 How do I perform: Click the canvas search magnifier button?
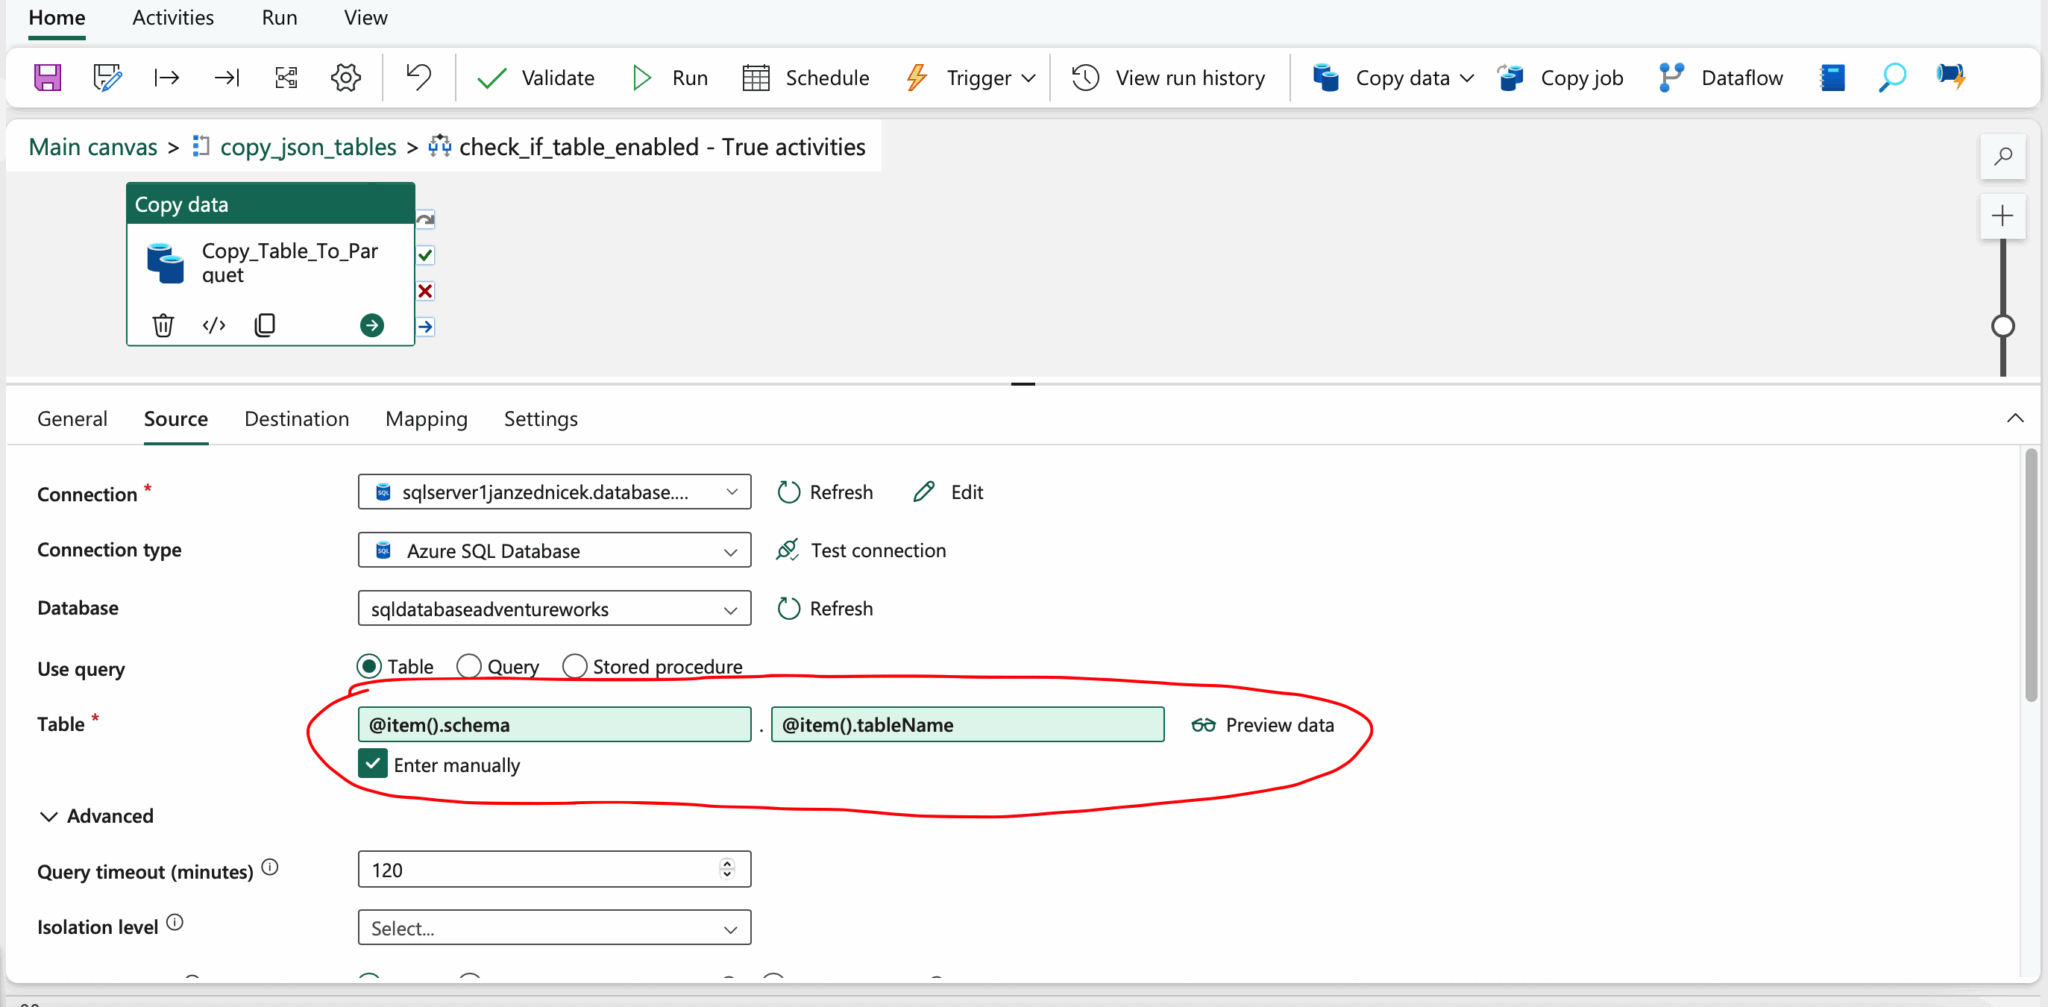point(2003,156)
